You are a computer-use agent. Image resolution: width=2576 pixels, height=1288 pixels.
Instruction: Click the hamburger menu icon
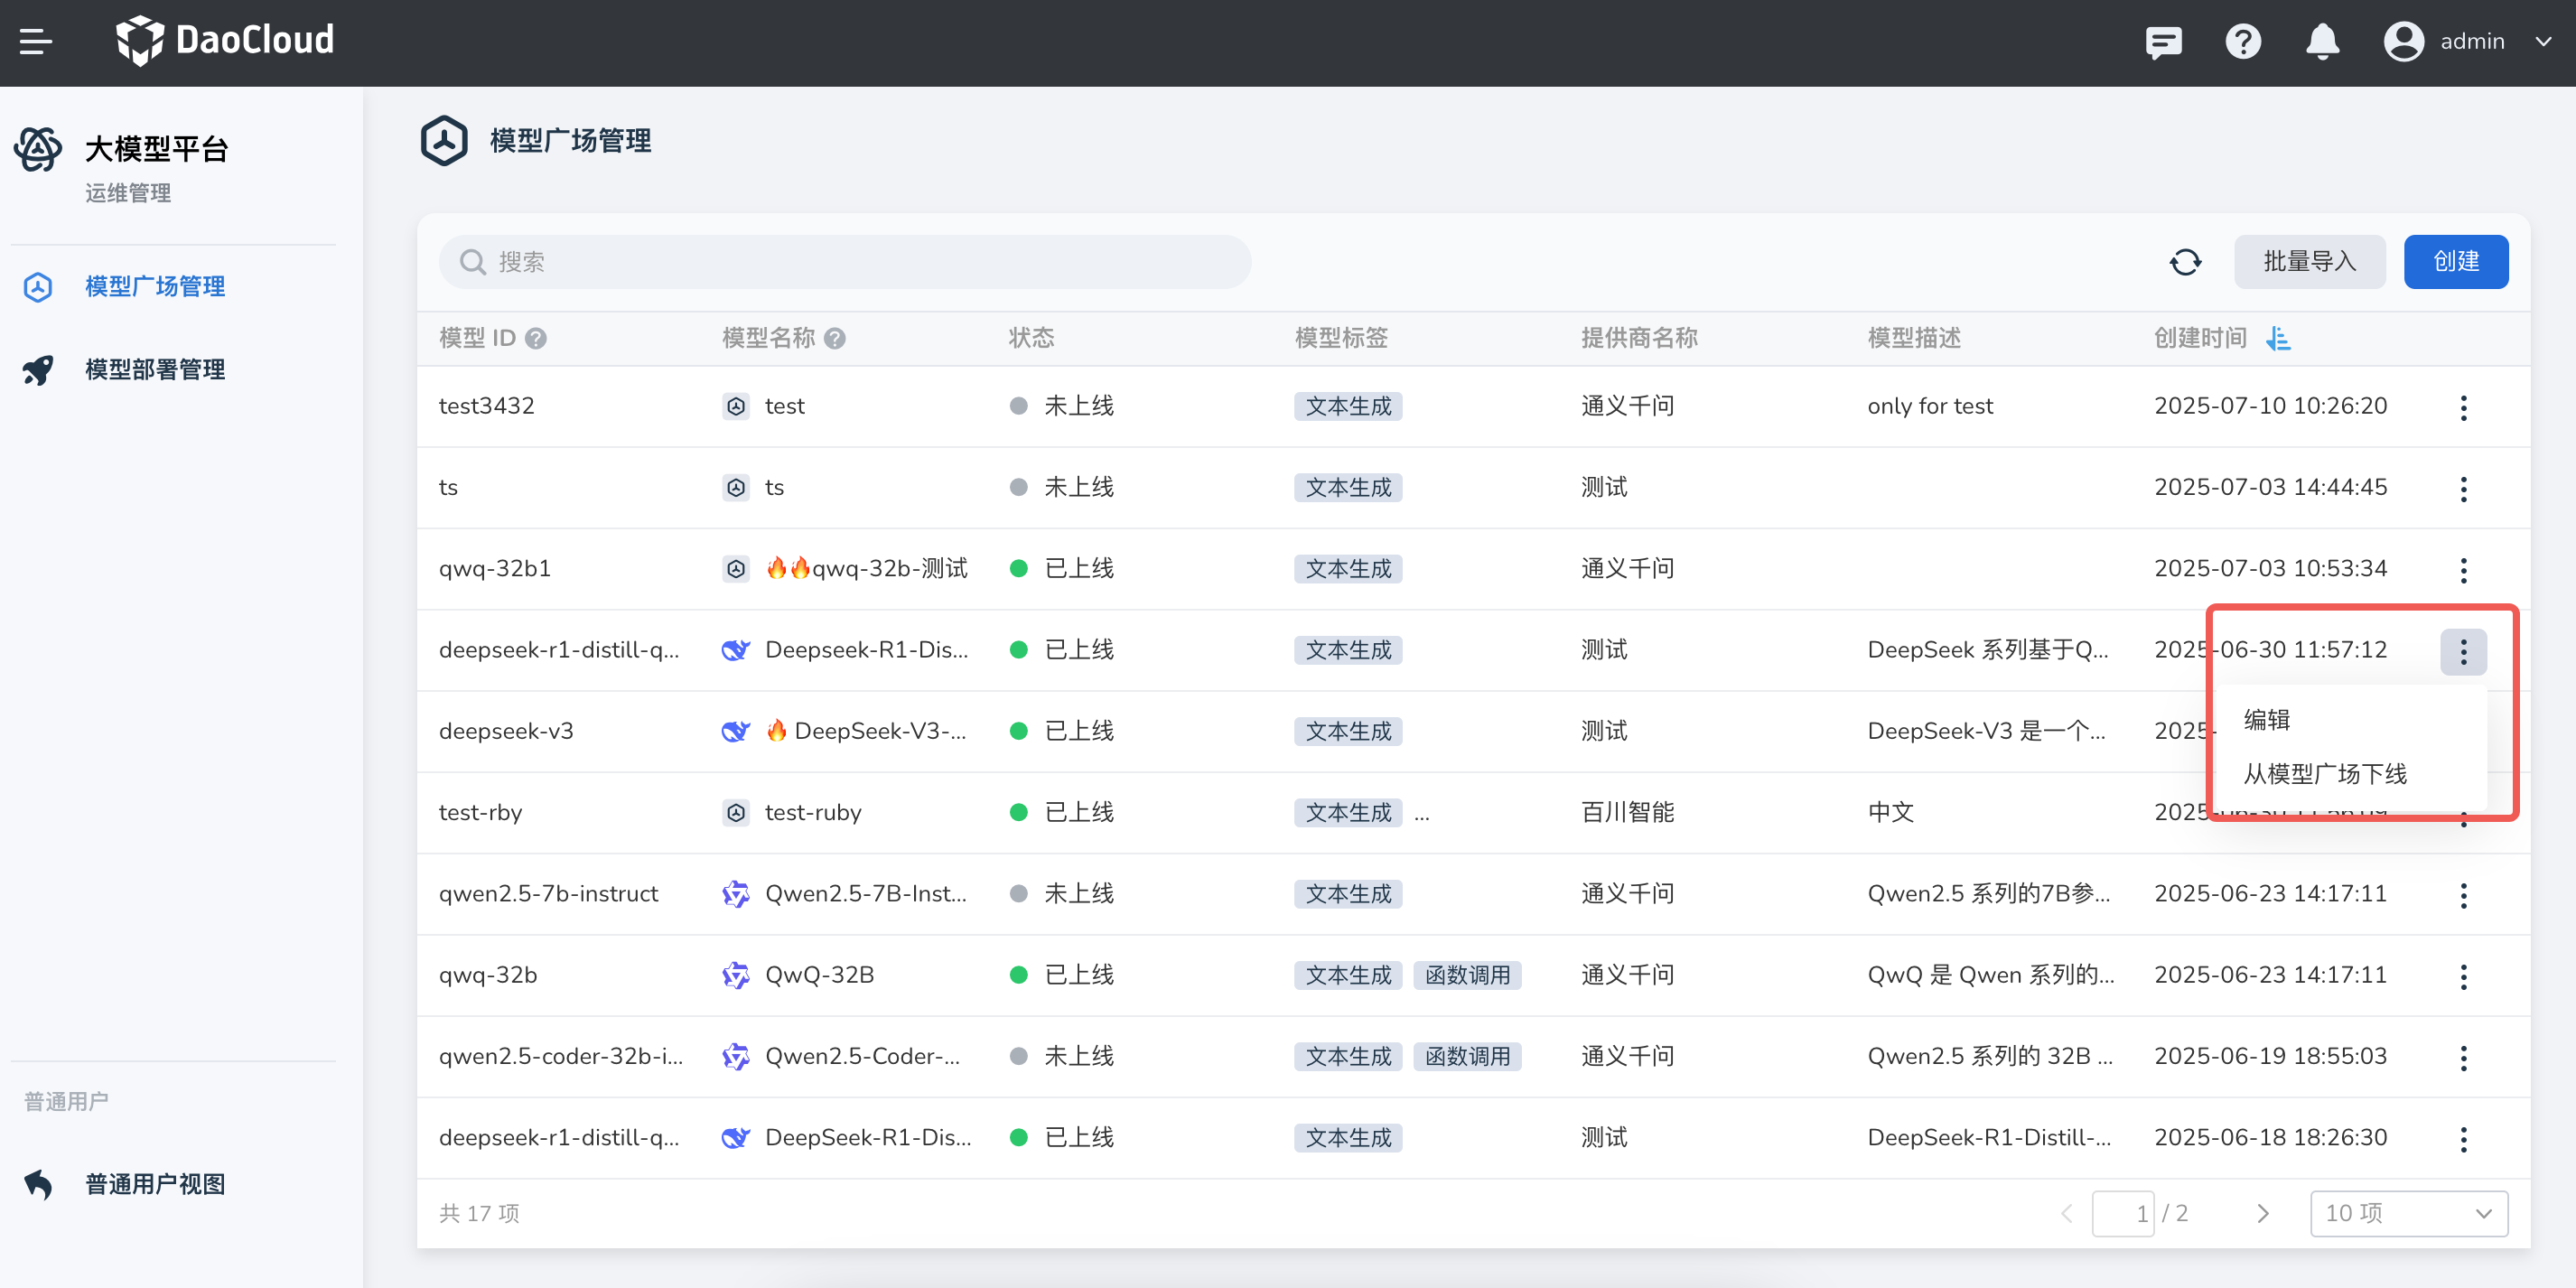(36, 42)
